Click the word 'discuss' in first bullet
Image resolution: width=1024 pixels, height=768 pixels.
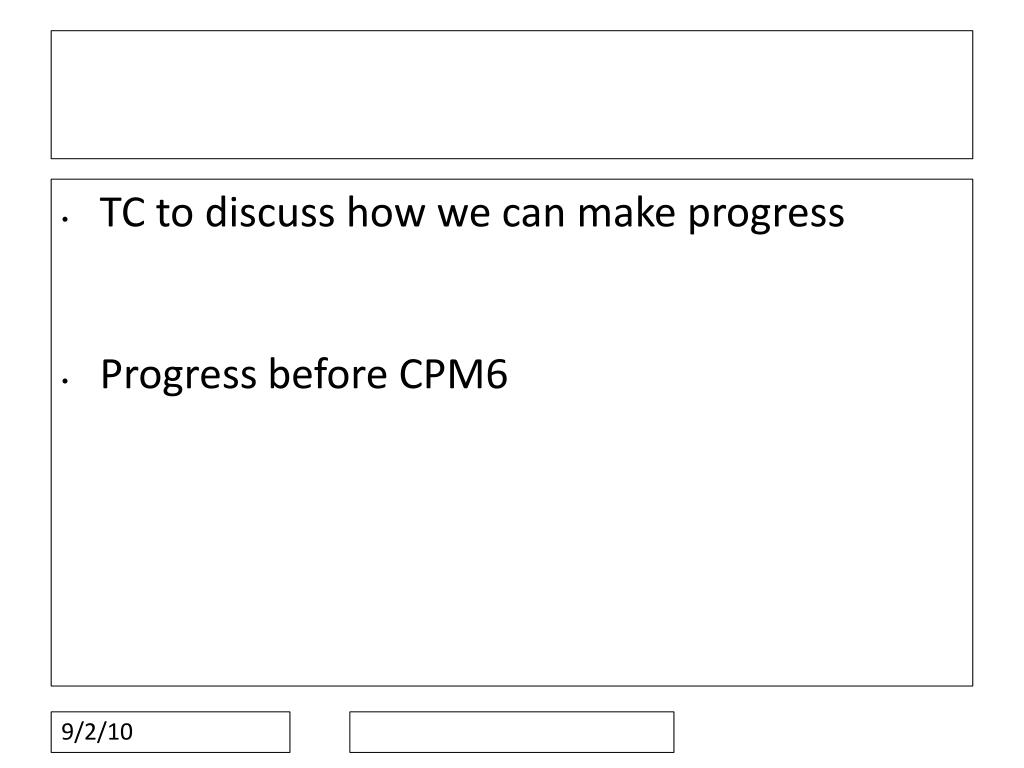pyautogui.click(x=269, y=212)
